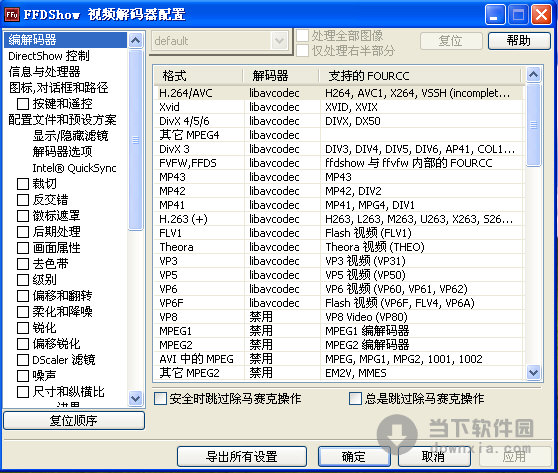Select the FVFW,FFDS codec row
Screen dimensions: 558x473
tap(339, 163)
